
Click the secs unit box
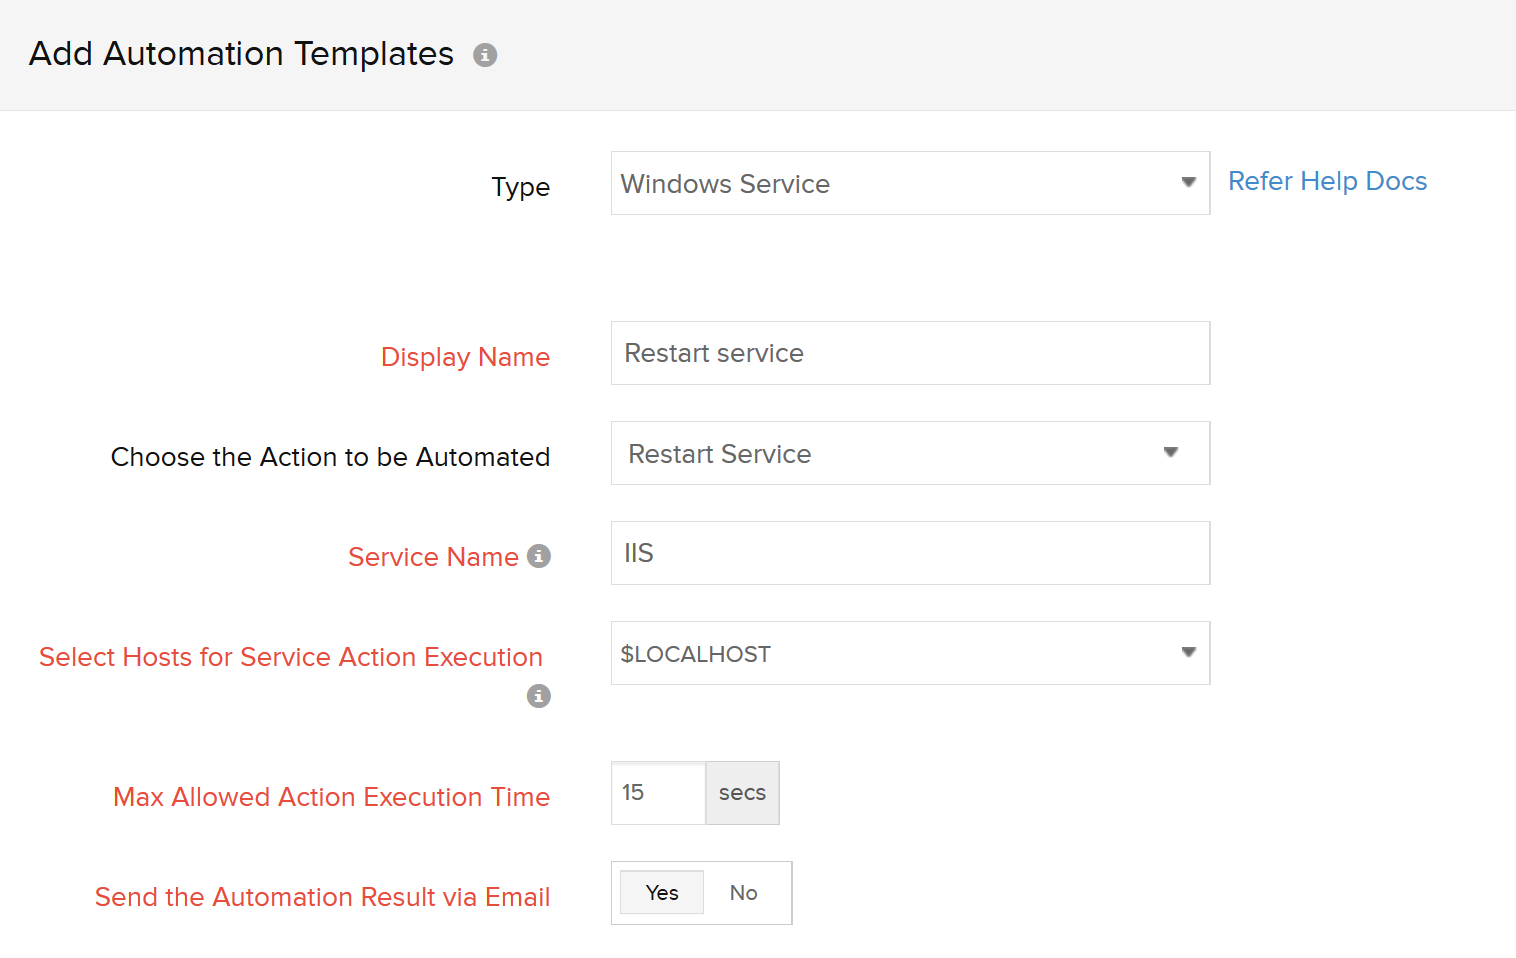pyautogui.click(x=742, y=793)
